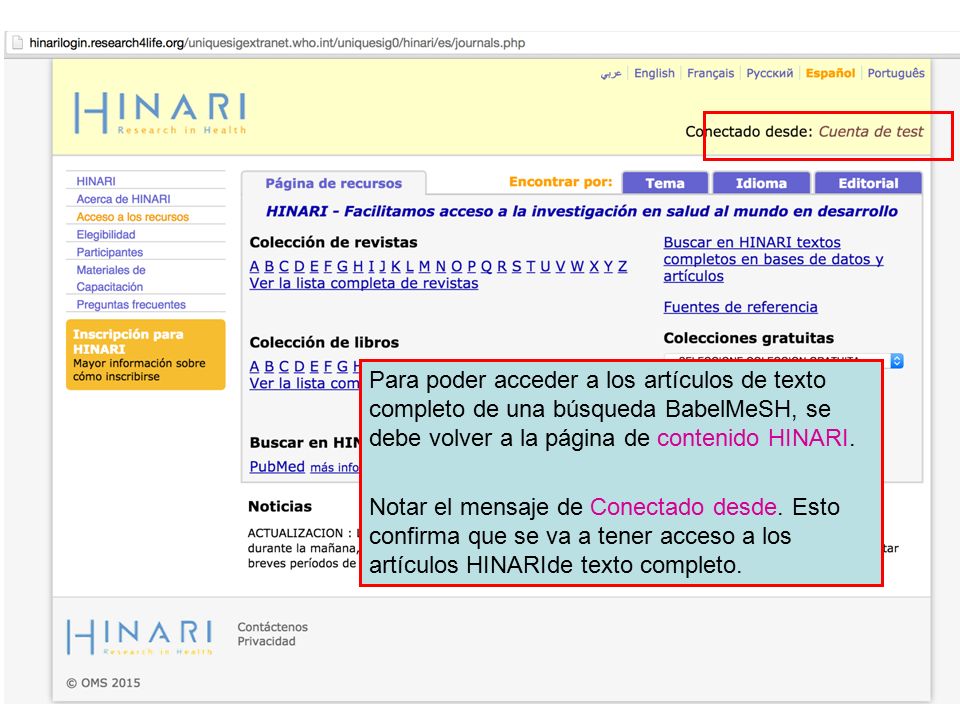Open Fuentes de referencia link
The width and height of the screenshot is (960, 720).
point(740,307)
